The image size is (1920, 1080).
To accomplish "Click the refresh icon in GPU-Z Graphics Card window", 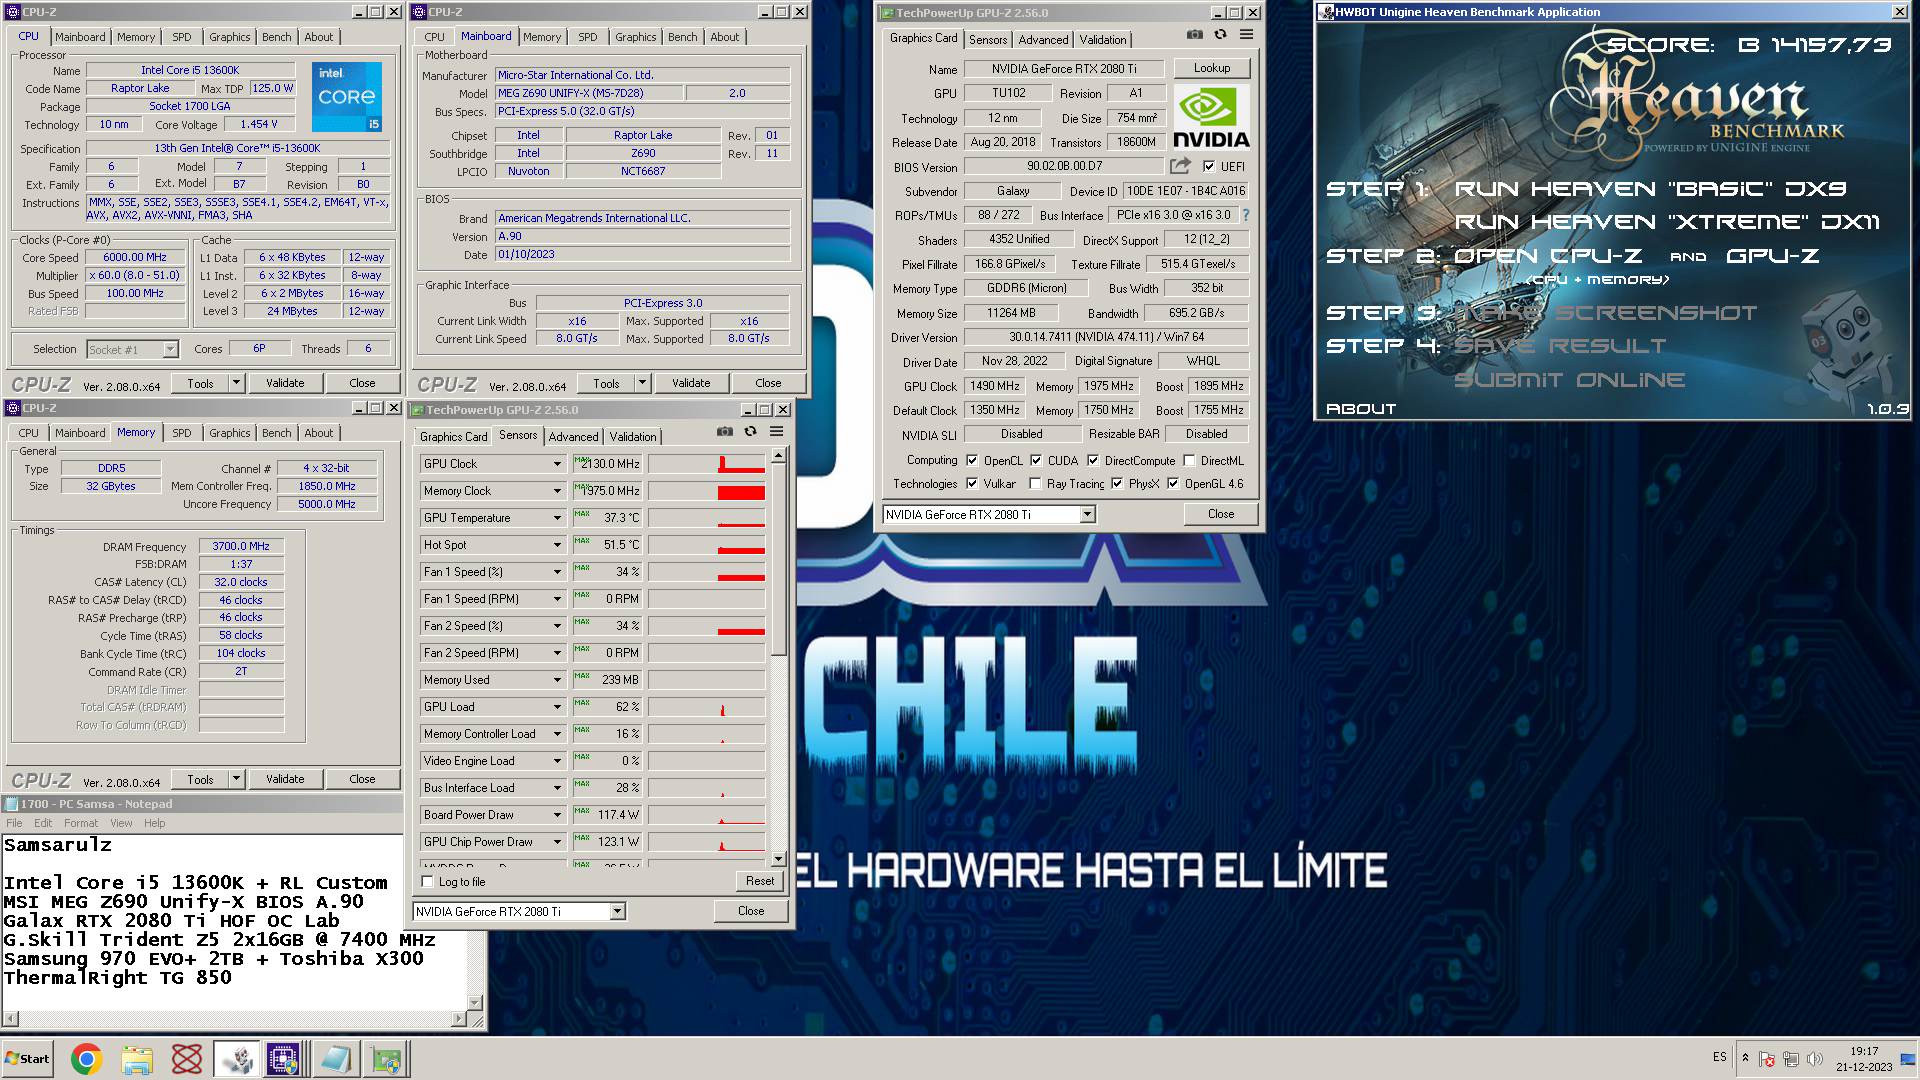I will pyautogui.click(x=1220, y=34).
